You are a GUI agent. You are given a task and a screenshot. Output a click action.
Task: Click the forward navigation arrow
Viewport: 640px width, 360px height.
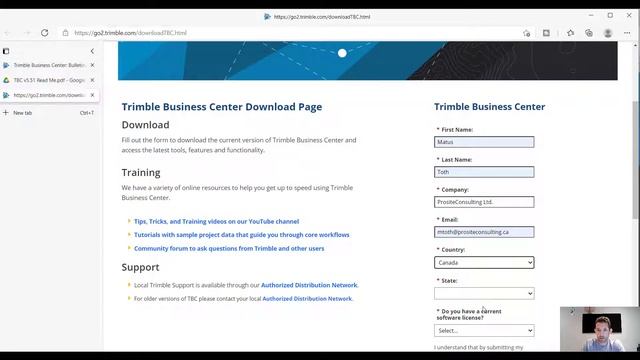point(27,33)
